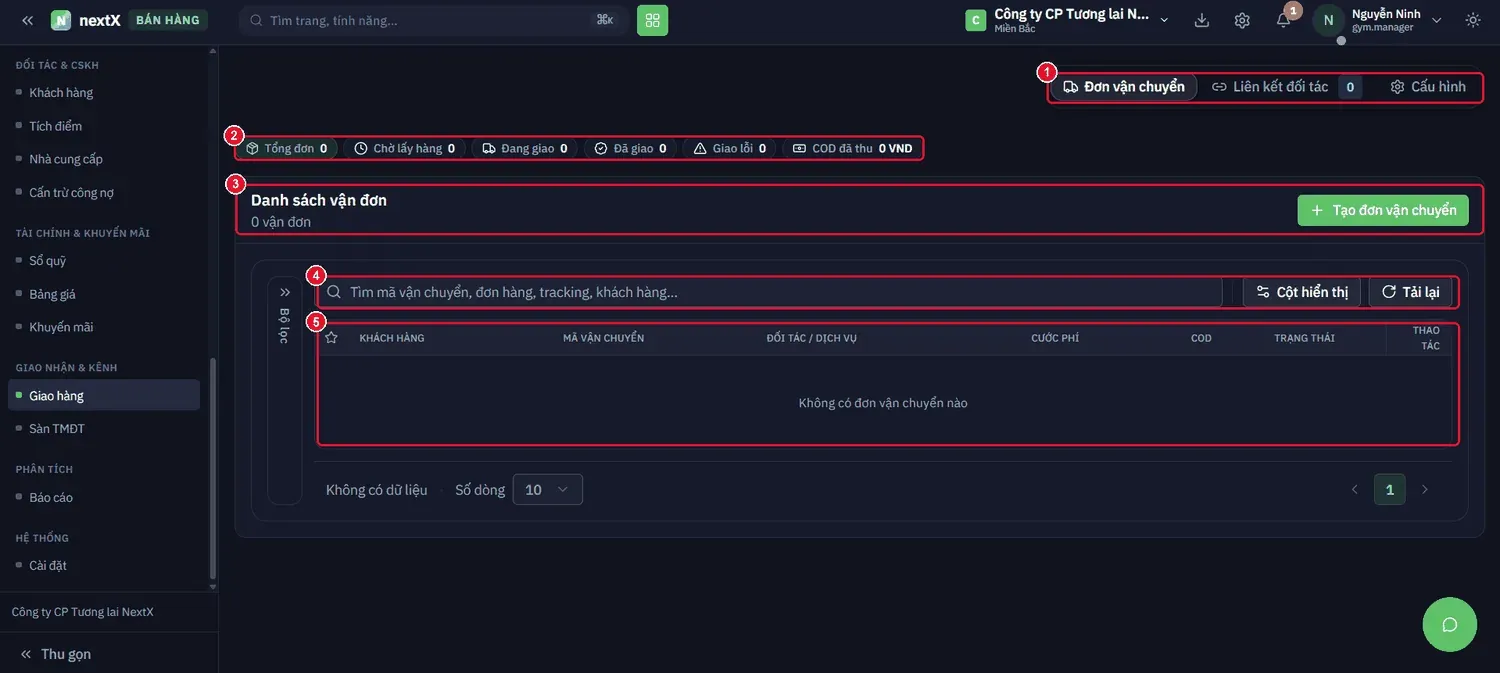
Task: Open the header settings gear icon
Action: coord(1242,20)
